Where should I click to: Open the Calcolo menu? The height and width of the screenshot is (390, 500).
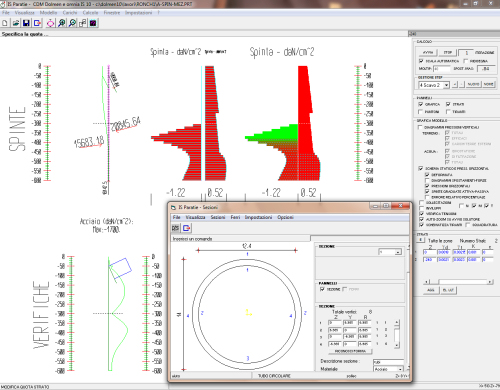click(x=90, y=13)
